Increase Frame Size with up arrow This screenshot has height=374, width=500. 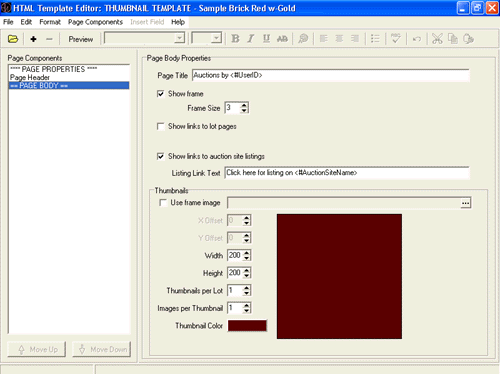click(x=244, y=105)
